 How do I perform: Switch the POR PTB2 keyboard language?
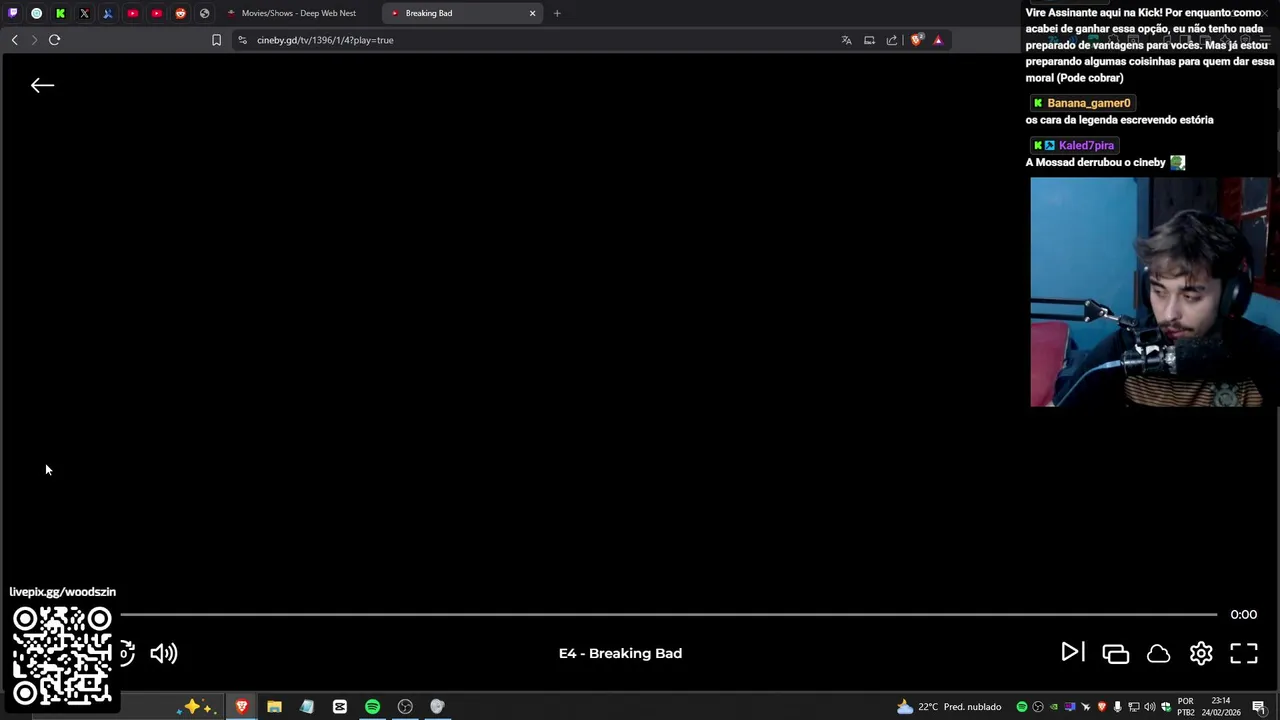pos(1186,707)
